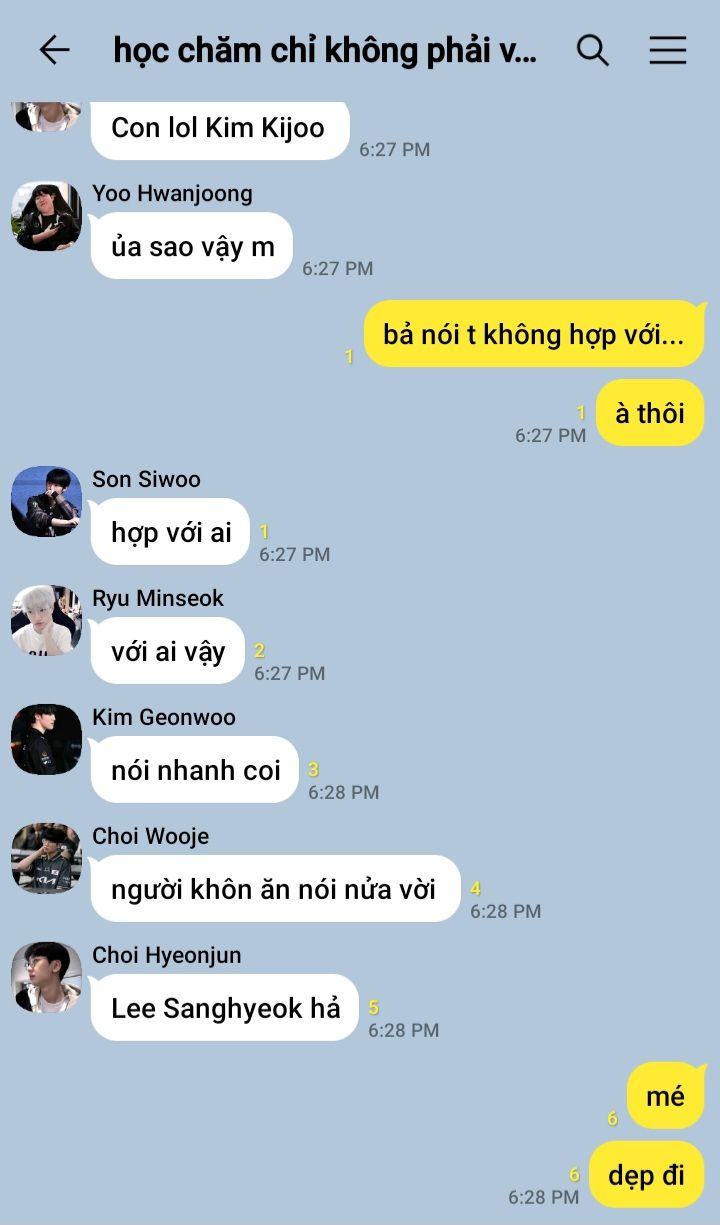Select the "Lee Sanghyeok hả" bubble
This screenshot has width=720, height=1225.
point(225,1008)
